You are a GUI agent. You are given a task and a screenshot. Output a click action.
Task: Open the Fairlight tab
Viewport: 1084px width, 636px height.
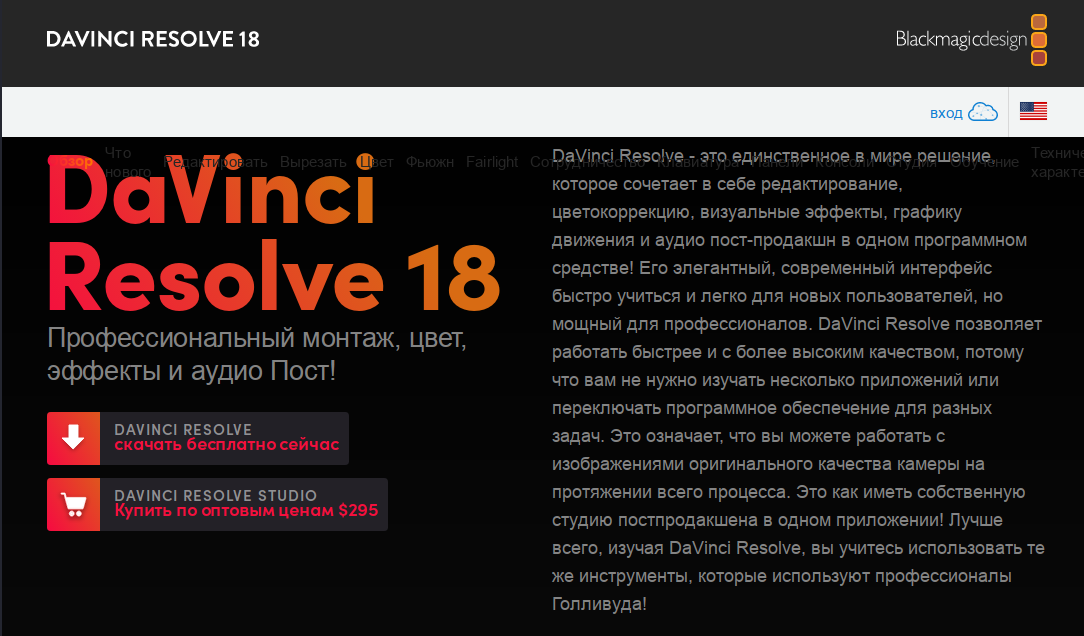492,162
